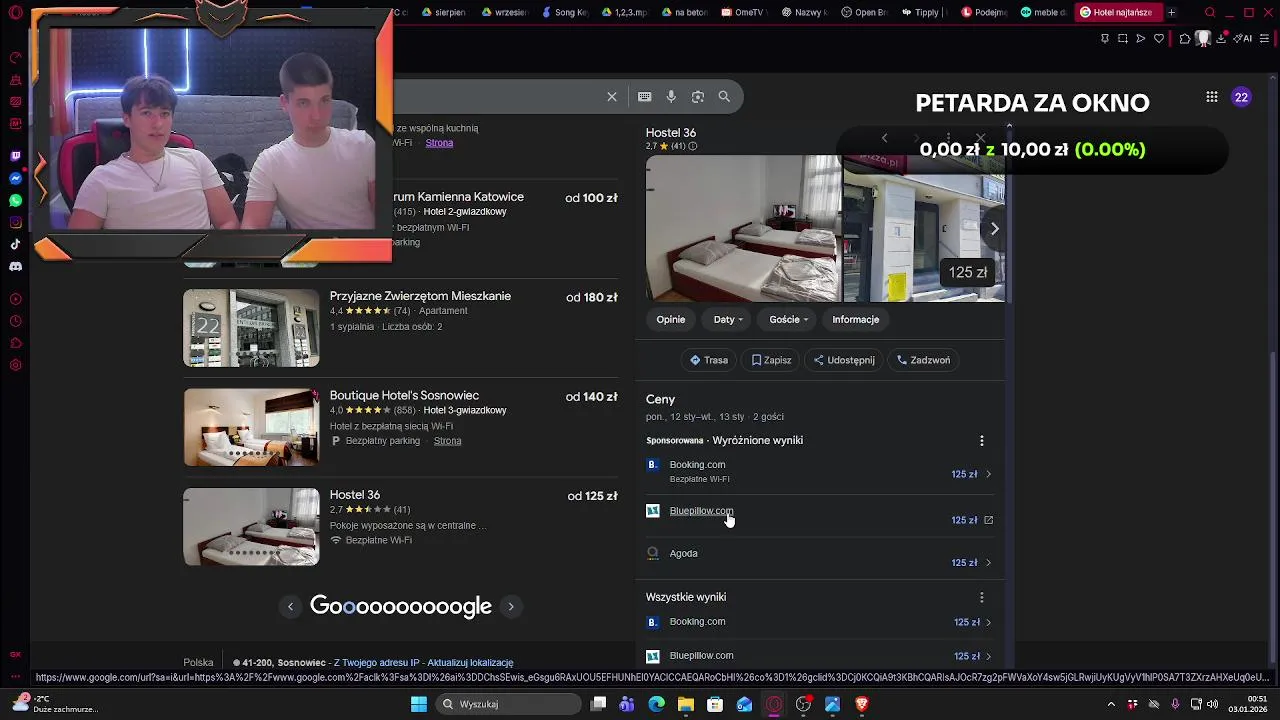Clear the Google search box

coord(612,97)
